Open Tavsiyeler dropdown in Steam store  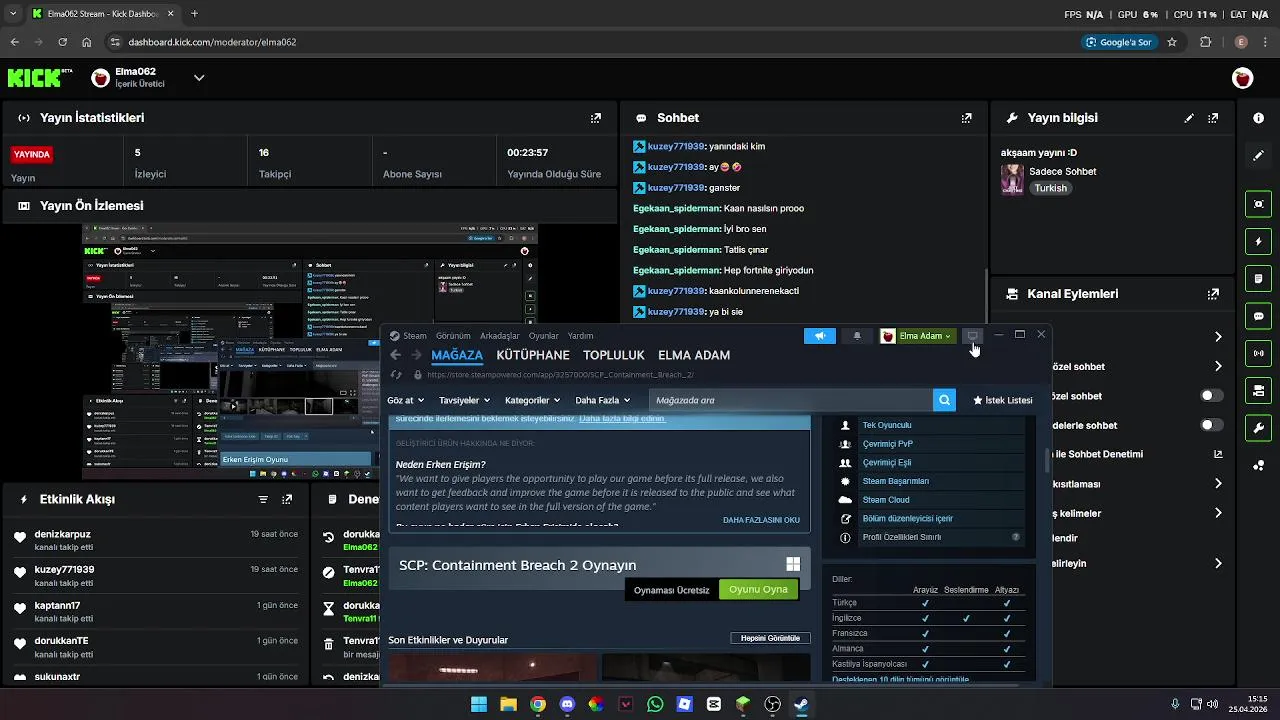tap(464, 400)
